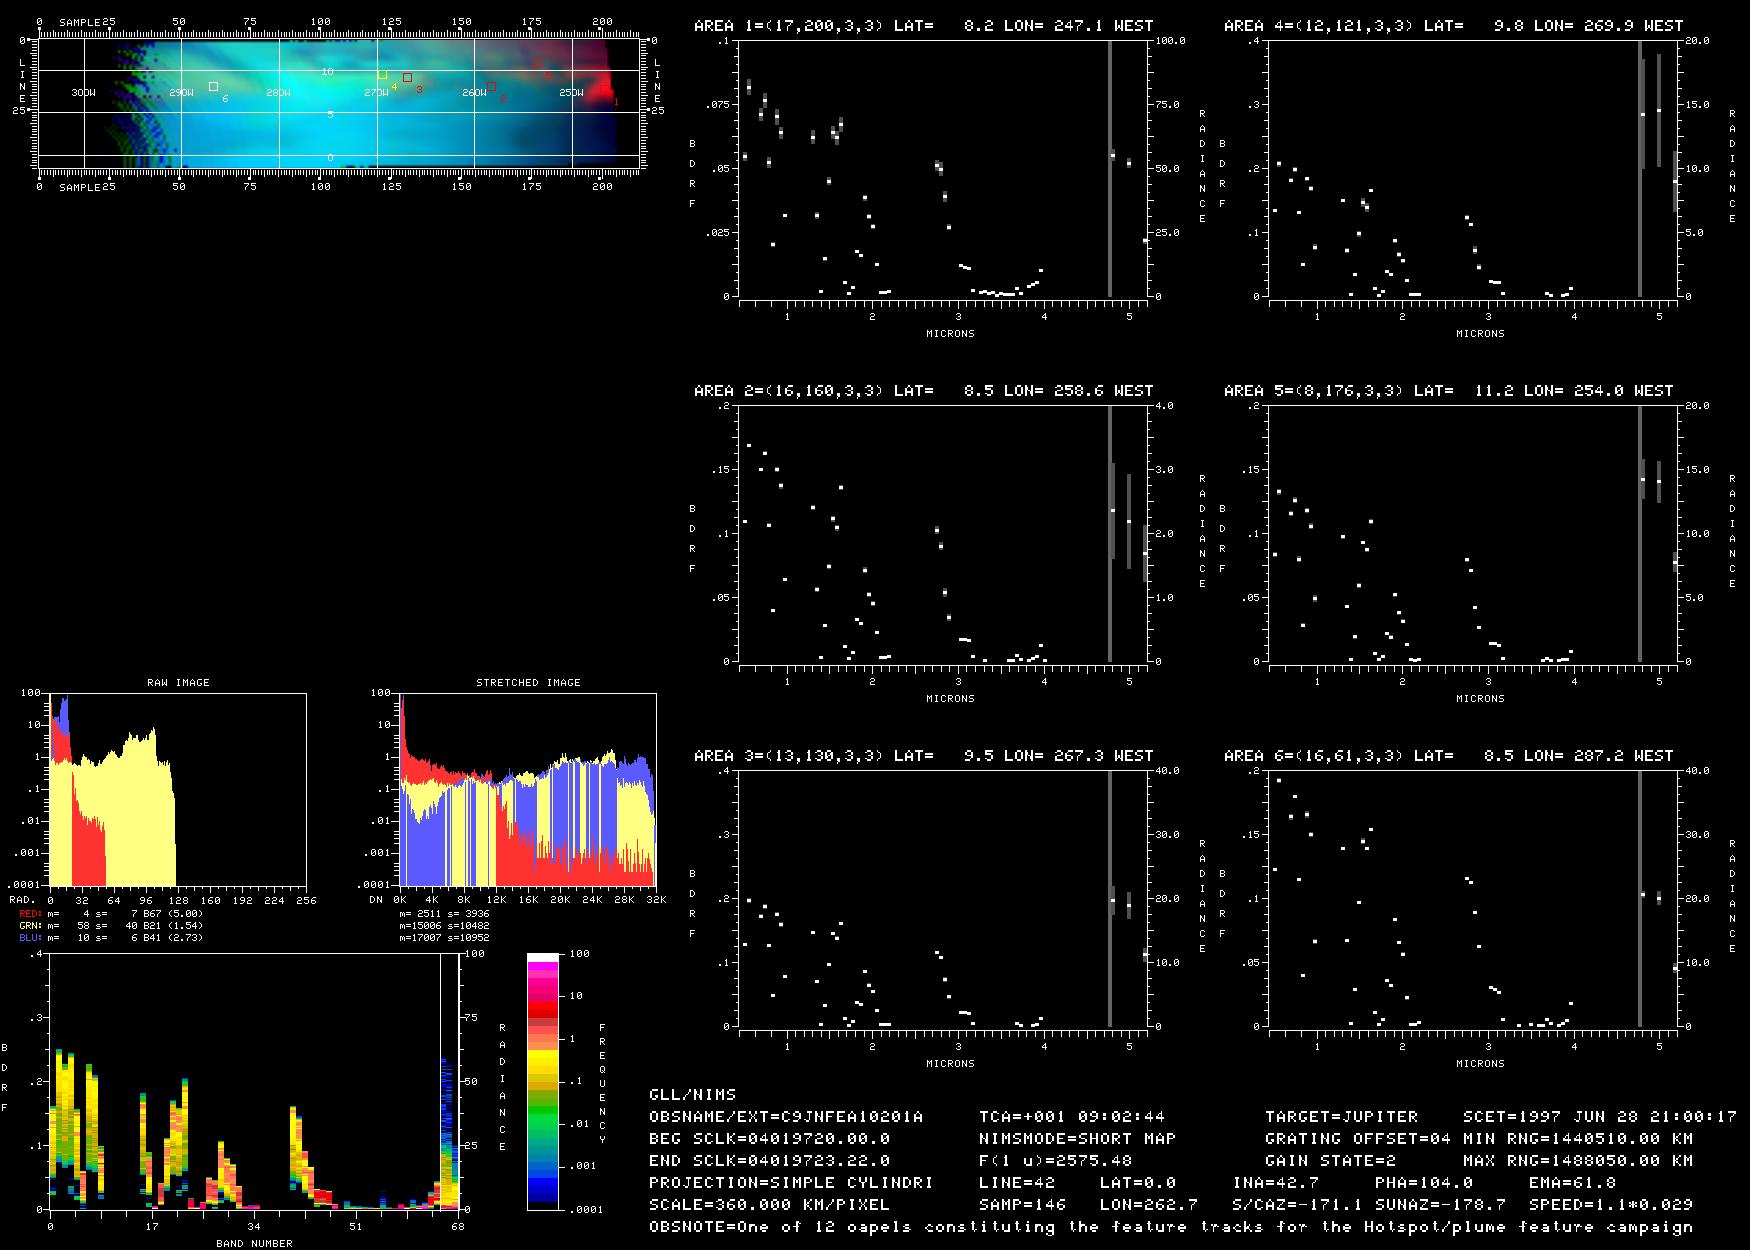Click the Area 6 spectrum scatter plot
1750x1250 pixels.
pyautogui.click(x=1473, y=899)
